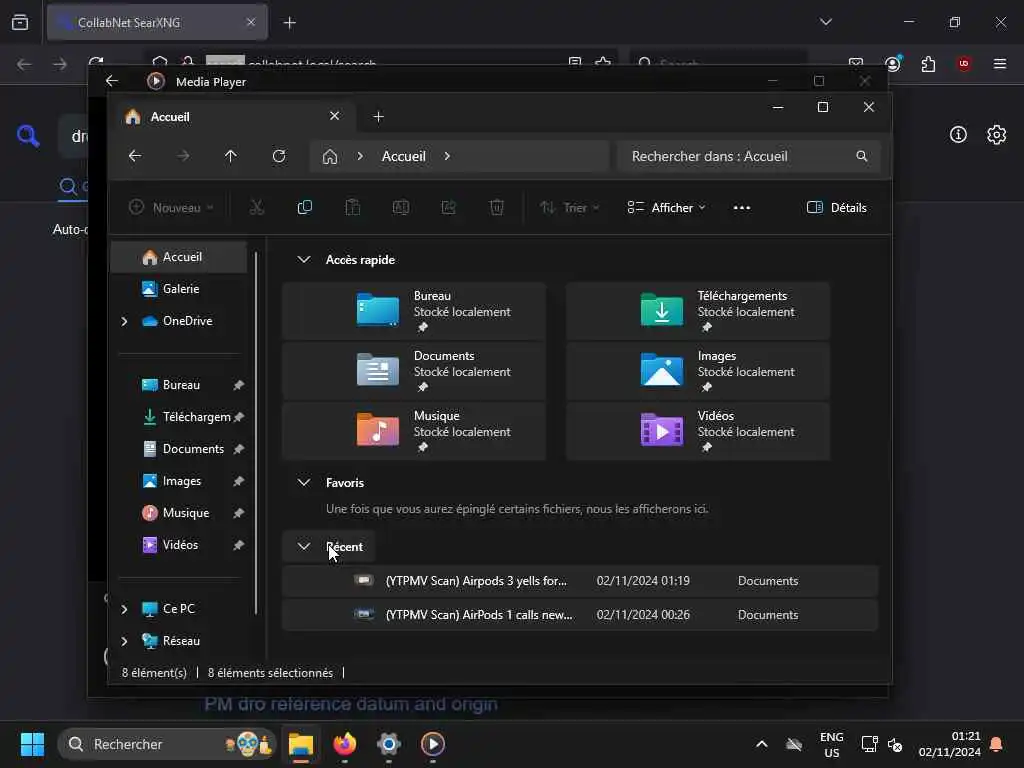The height and width of the screenshot is (768, 1024).
Task: Open Firefox extensions puzzle icon
Action: [928, 63]
